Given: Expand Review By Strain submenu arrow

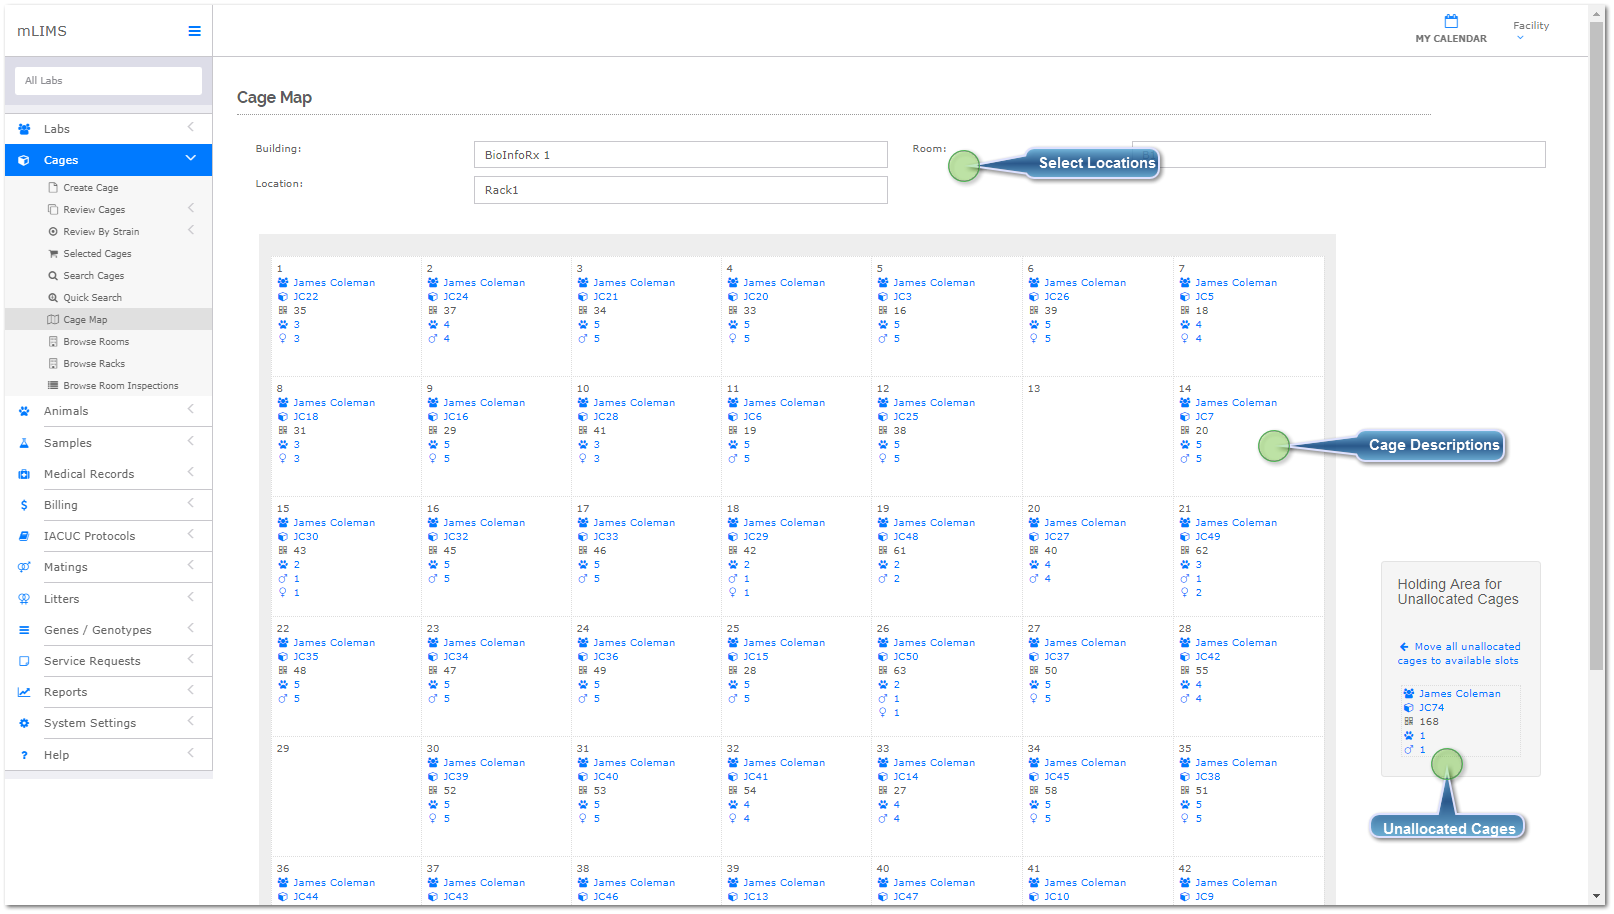Looking at the screenshot, I should tap(191, 230).
